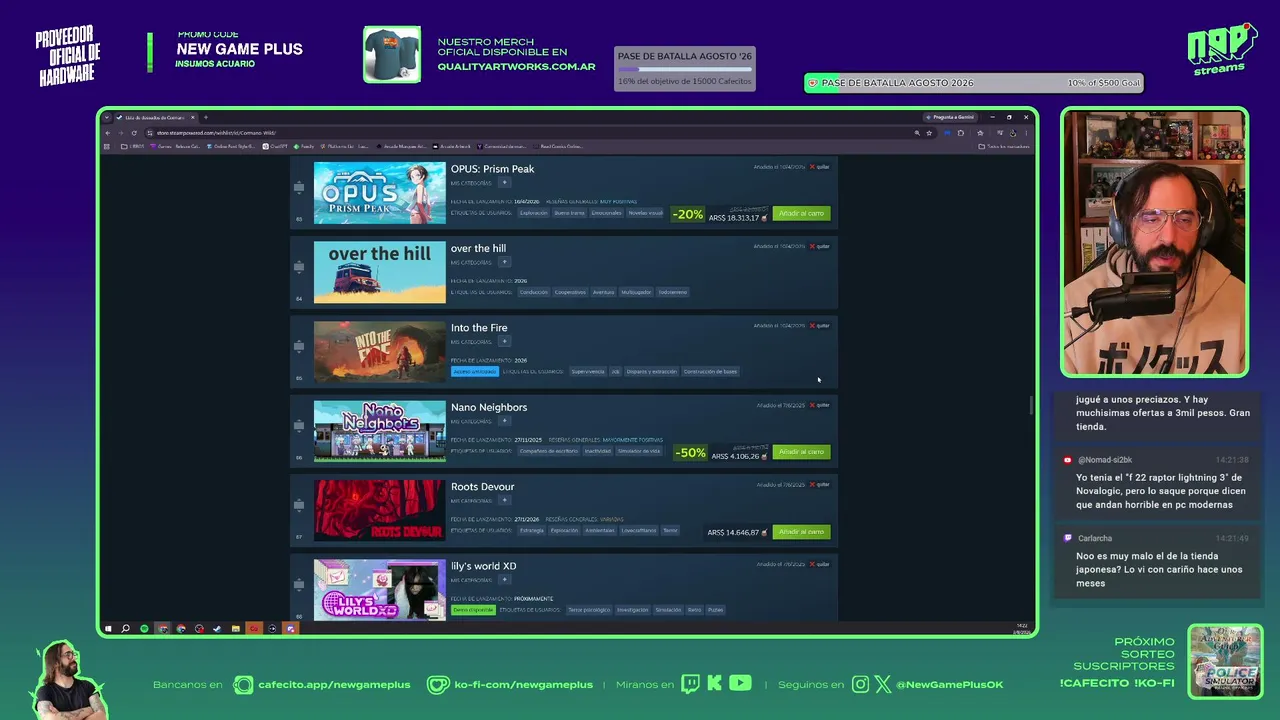Remove over the hill from wishlist

pyautogui.click(x=820, y=246)
